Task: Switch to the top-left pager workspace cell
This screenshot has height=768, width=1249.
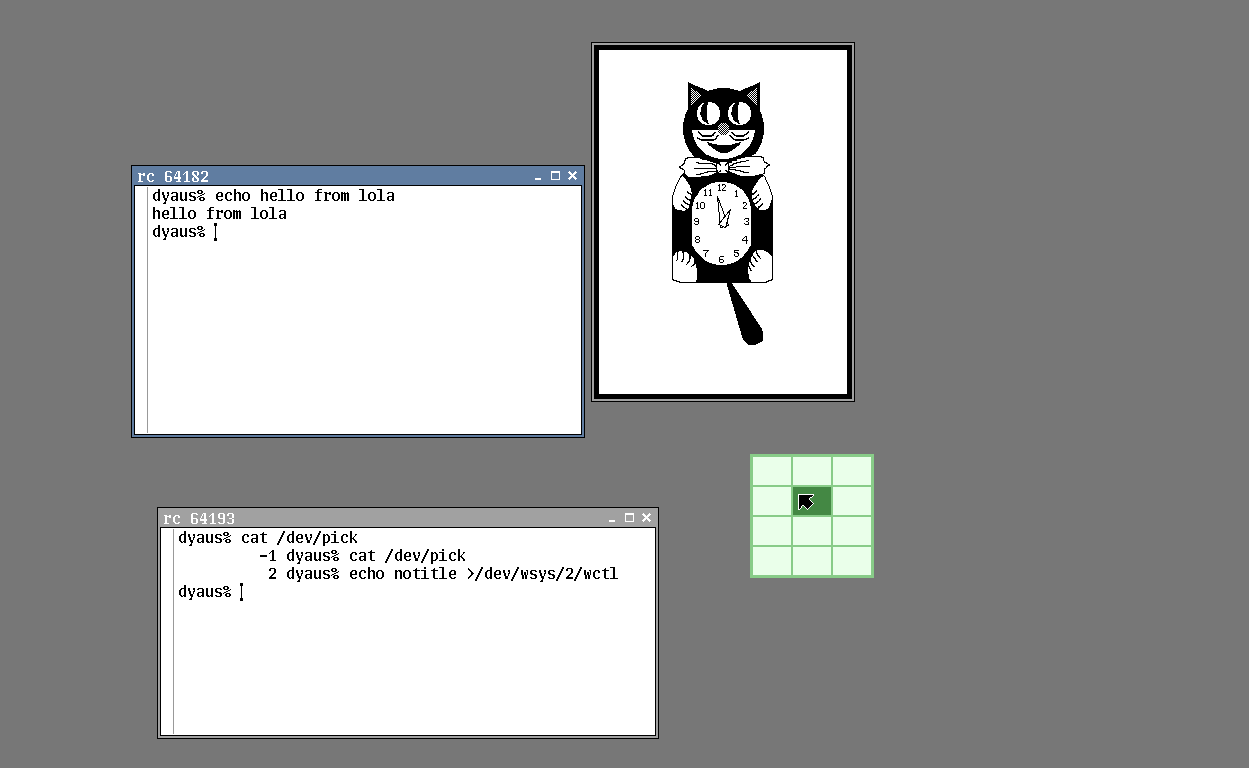Action: tap(772, 471)
